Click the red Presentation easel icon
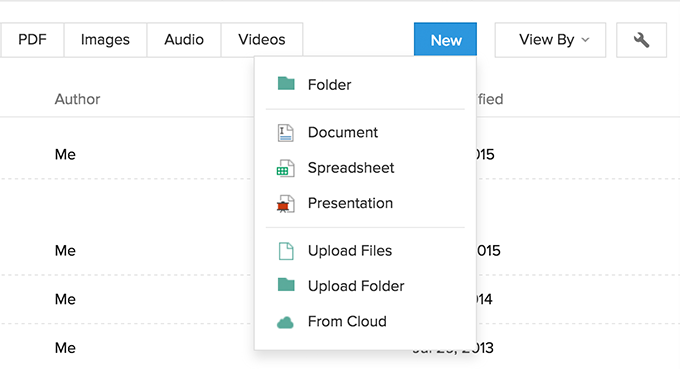Screen dimensions: 680x369 point(285,204)
